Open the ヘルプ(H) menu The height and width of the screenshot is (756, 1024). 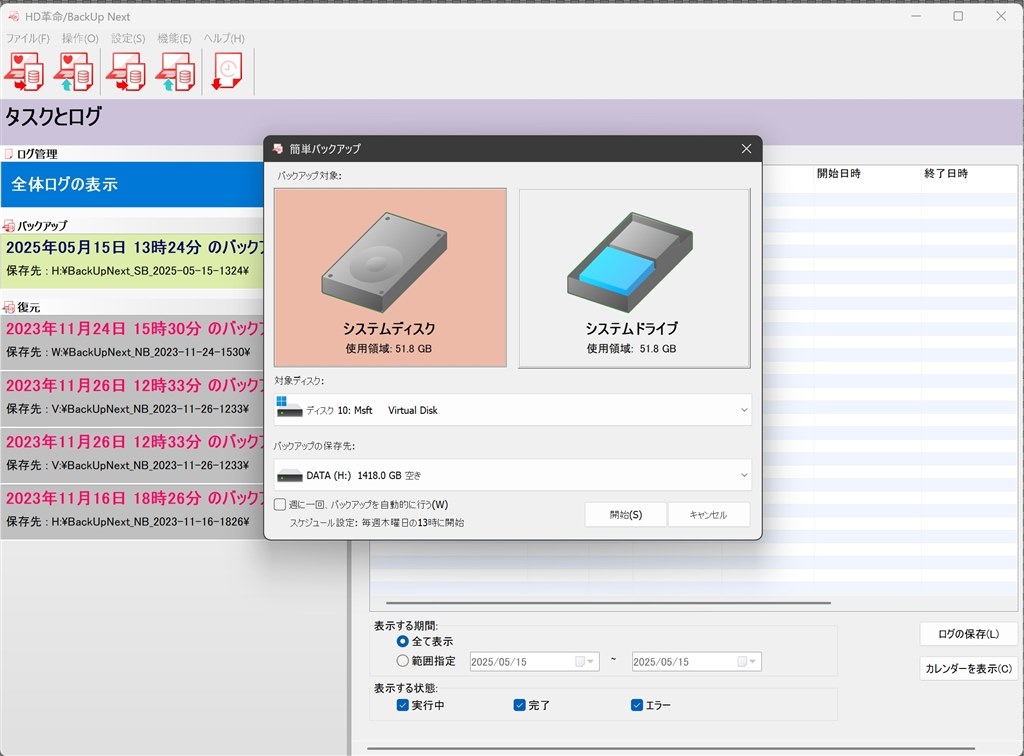tap(224, 39)
